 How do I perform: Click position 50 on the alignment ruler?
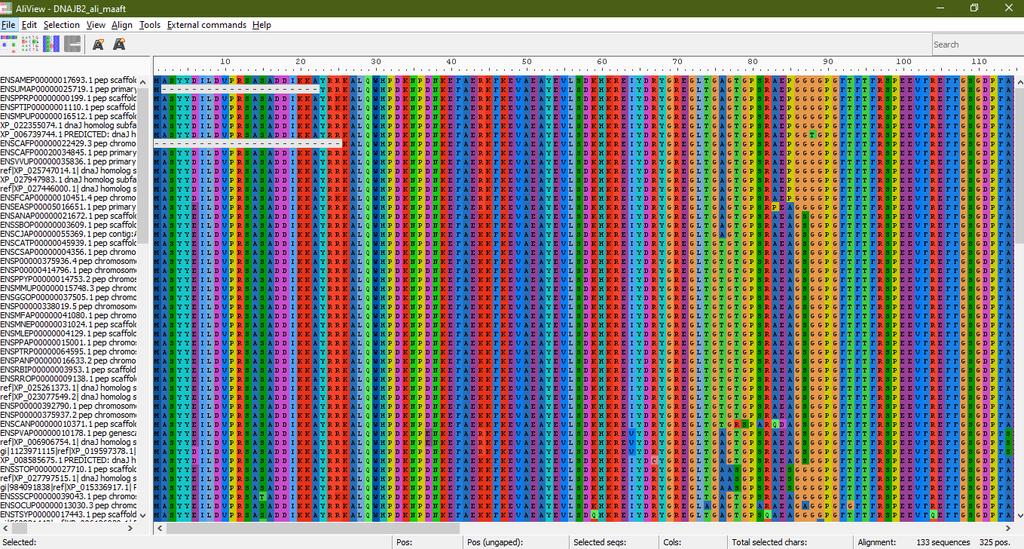[x=526, y=61]
